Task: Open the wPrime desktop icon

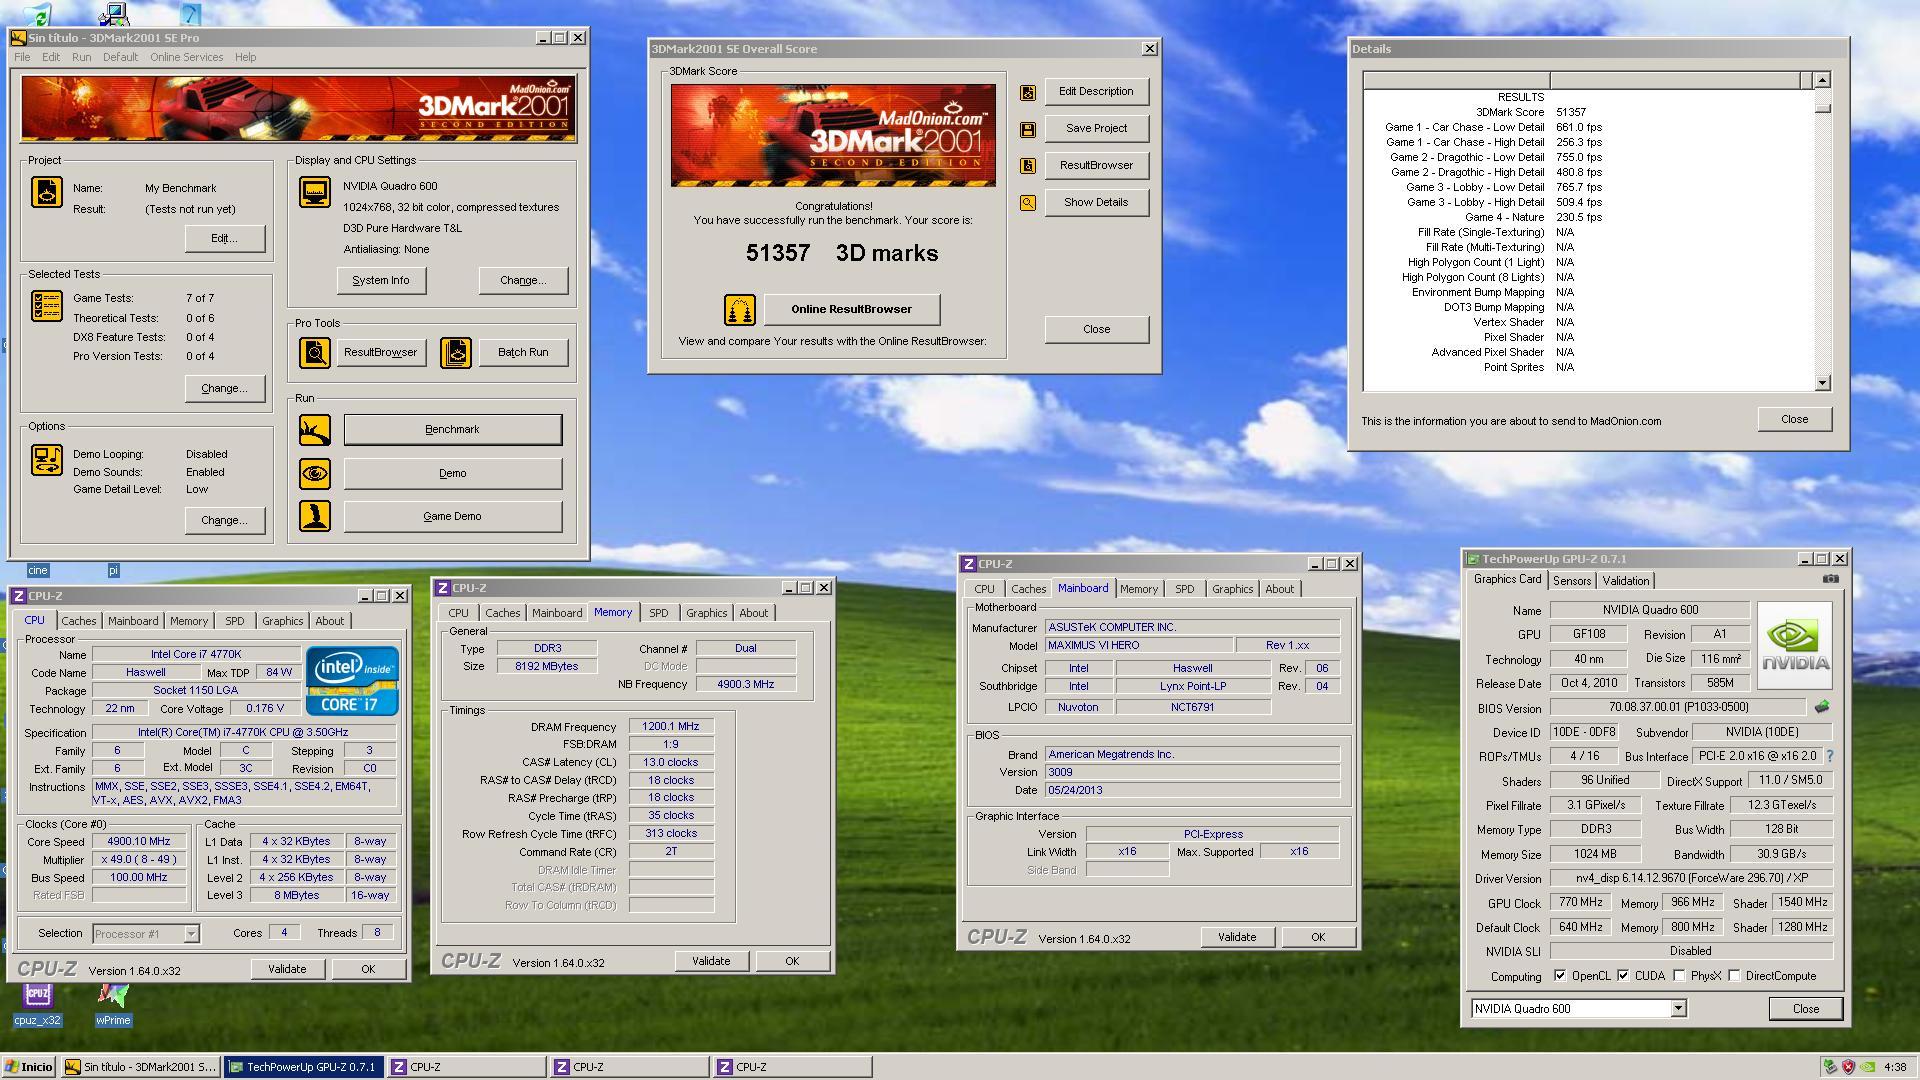Action: pos(113,1005)
